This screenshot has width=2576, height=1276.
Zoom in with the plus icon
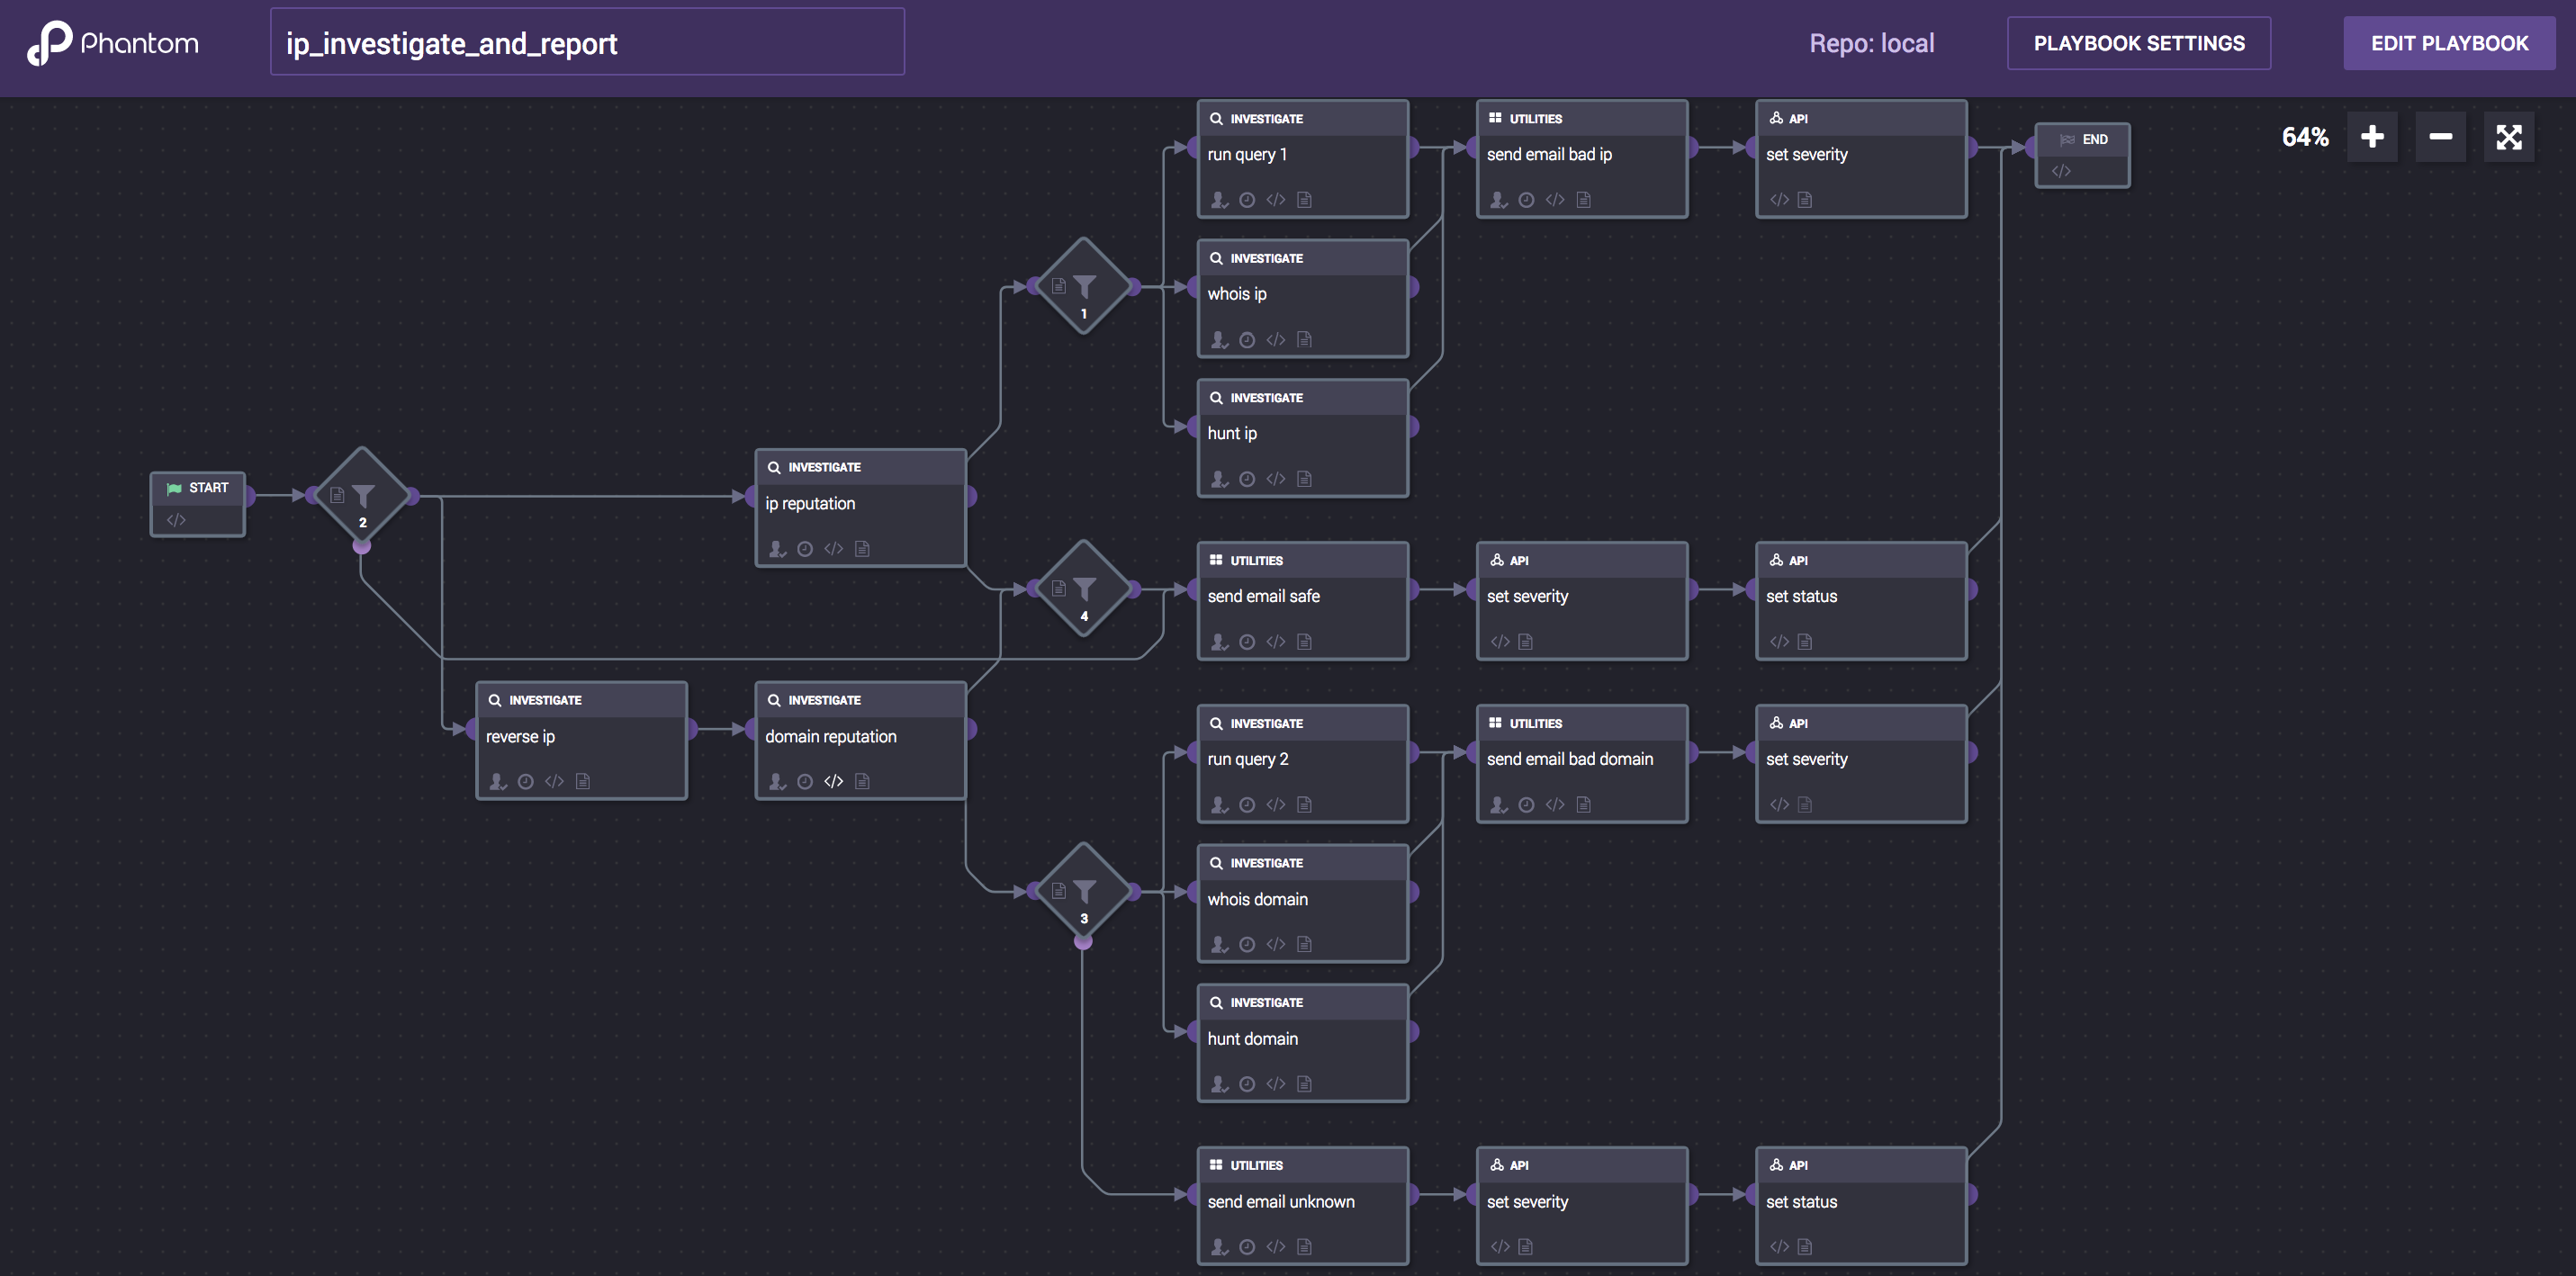[2372, 137]
